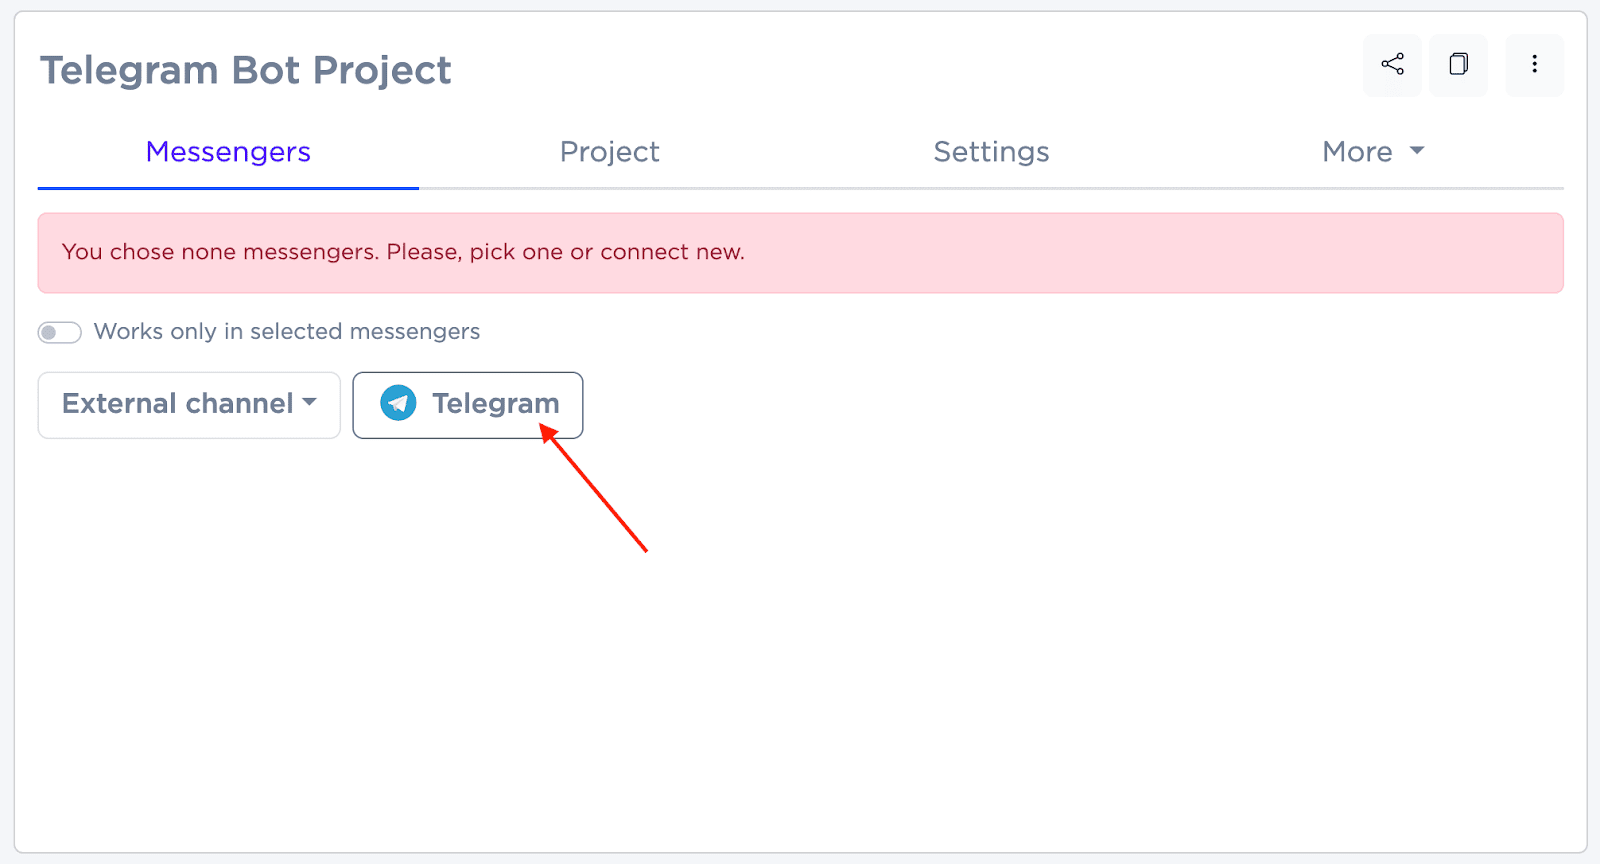Image resolution: width=1600 pixels, height=864 pixels.
Task: Click the duplicate project icon
Action: (x=1458, y=65)
